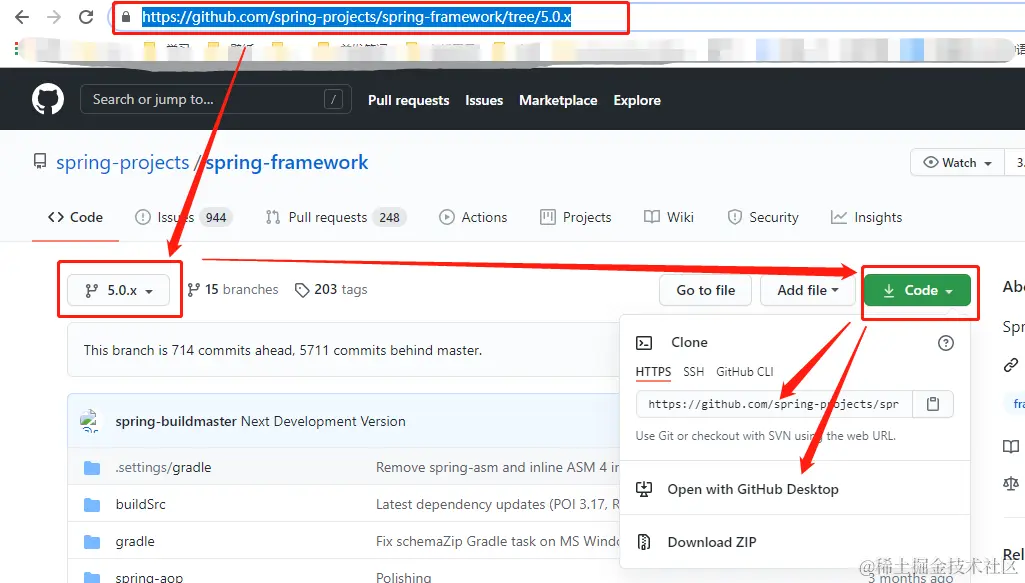
Task: Switch to the Code tab
Action: (75, 217)
